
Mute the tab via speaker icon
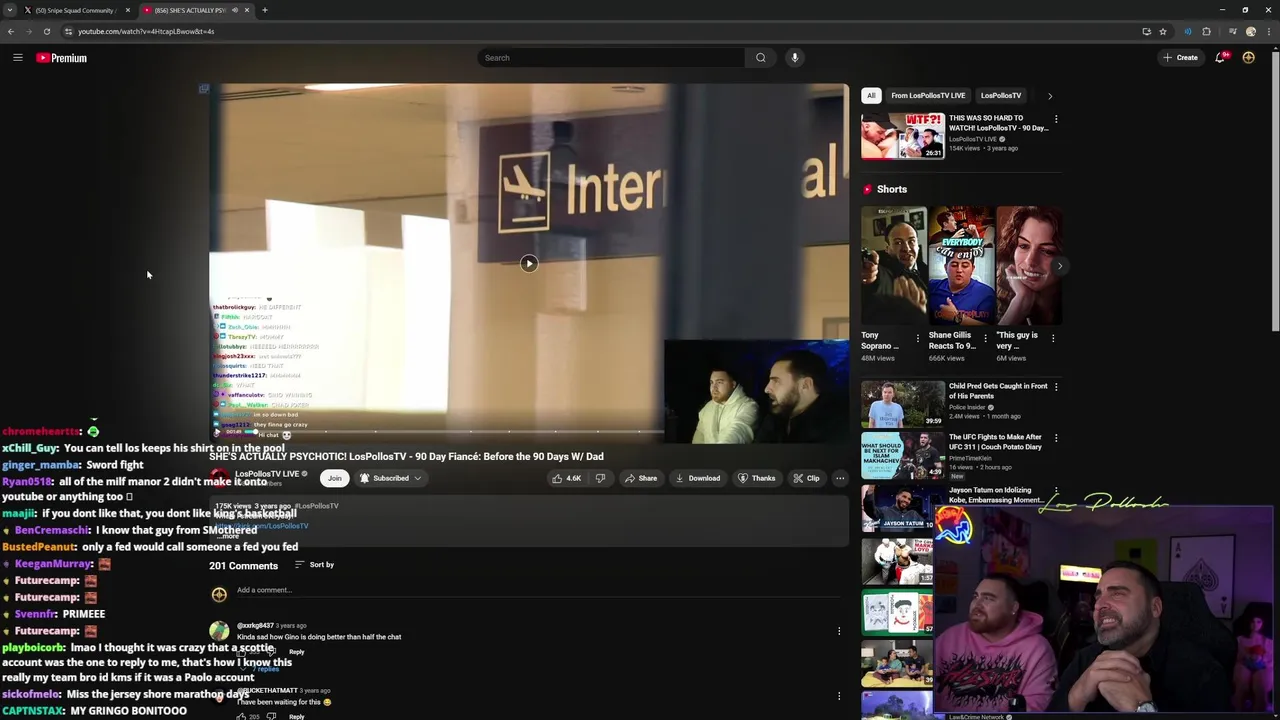point(235,10)
